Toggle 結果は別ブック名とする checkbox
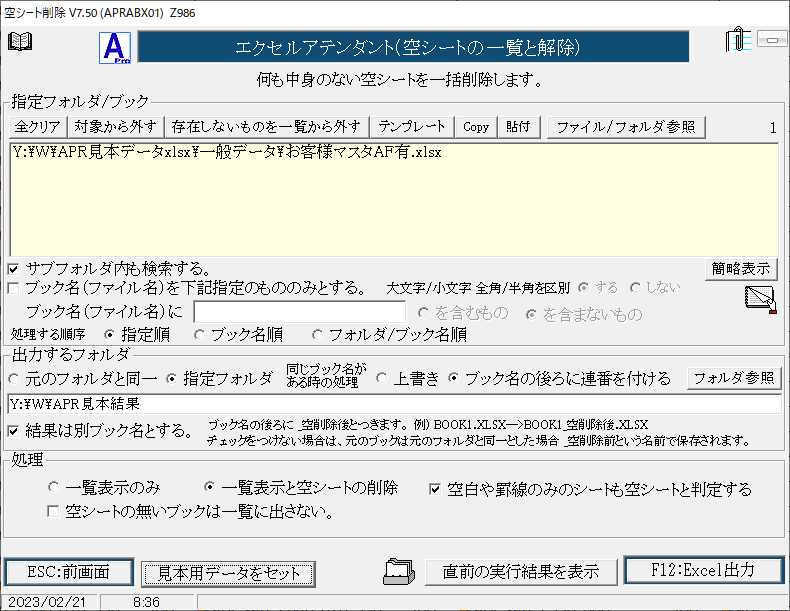The image size is (790, 611). 13,431
